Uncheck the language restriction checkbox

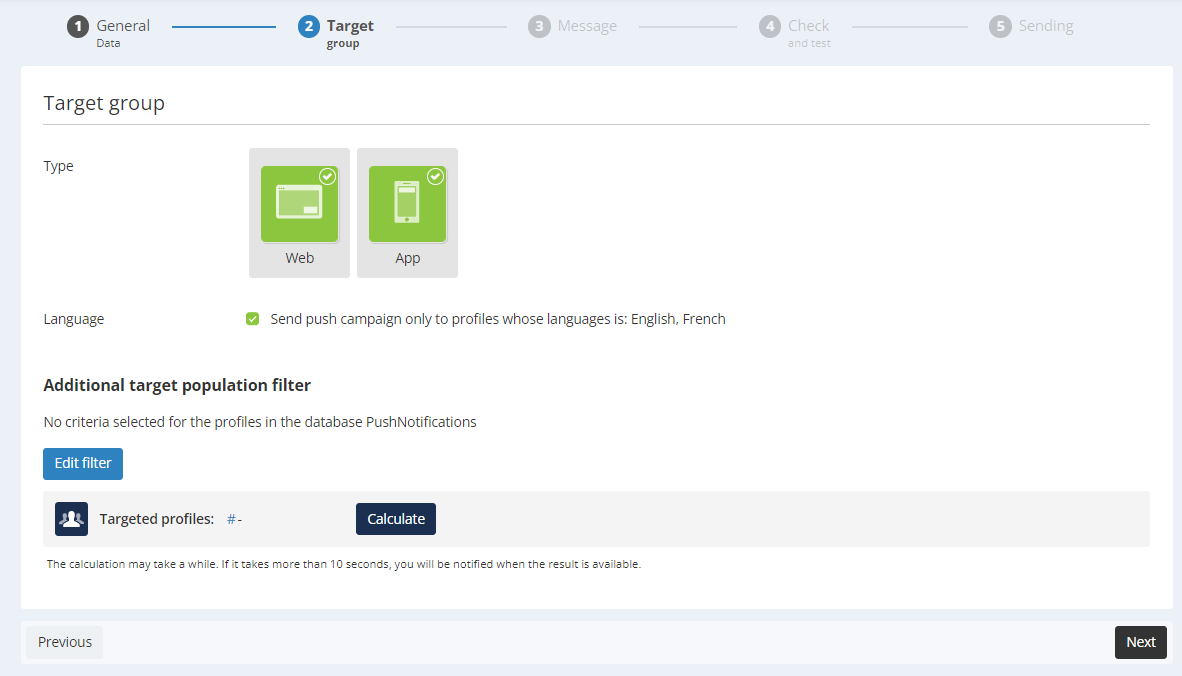[253, 319]
